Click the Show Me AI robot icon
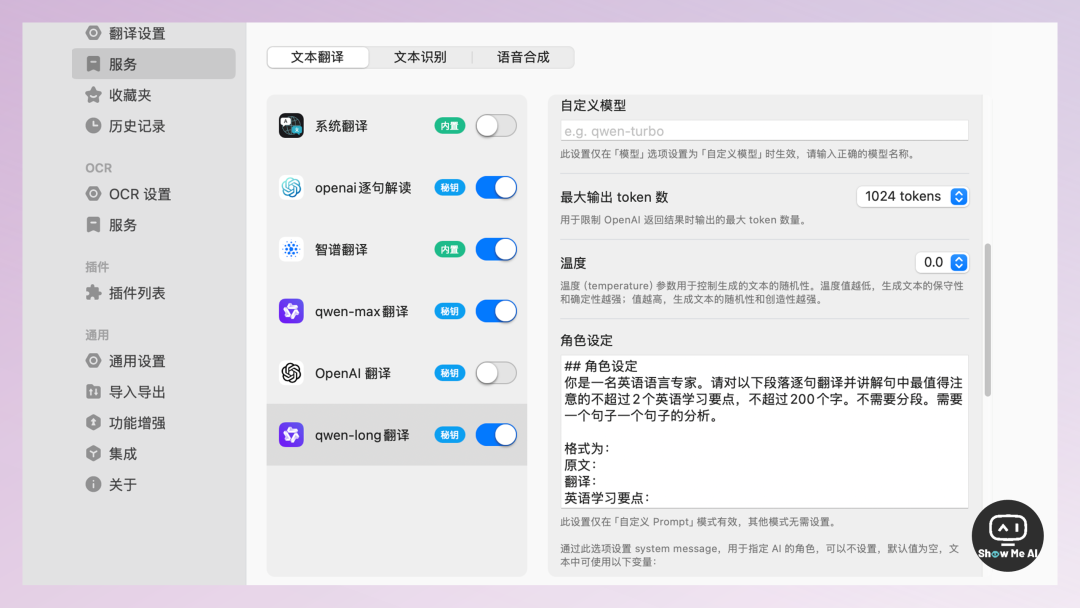 [1007, 536]
